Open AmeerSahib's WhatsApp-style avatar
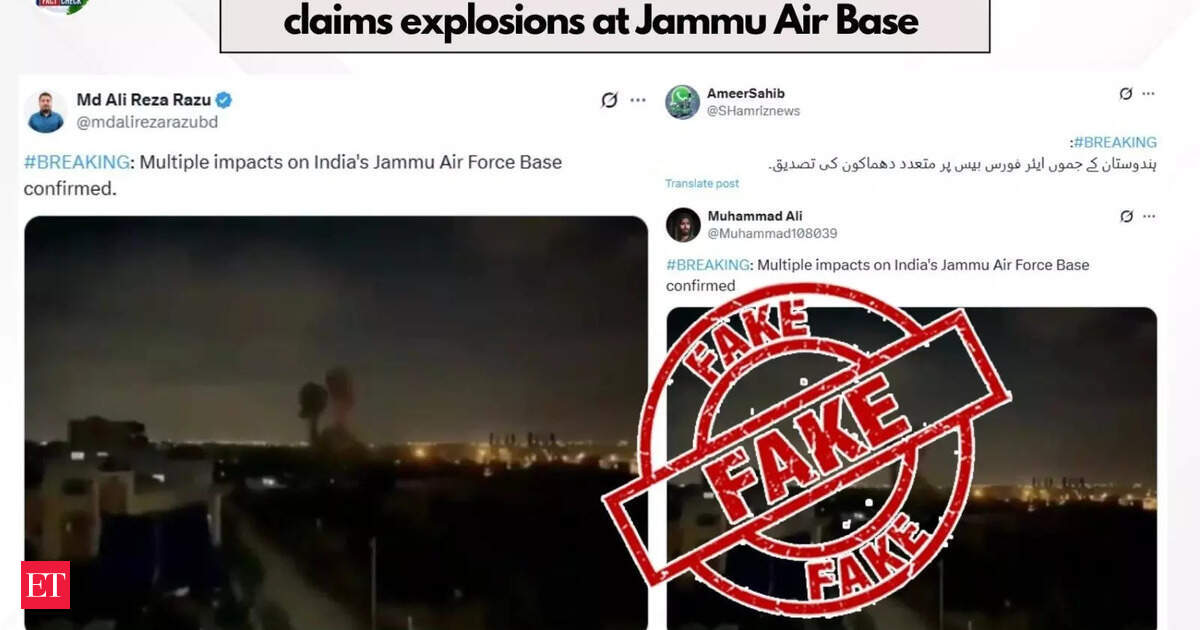 [x=682, y=101]
